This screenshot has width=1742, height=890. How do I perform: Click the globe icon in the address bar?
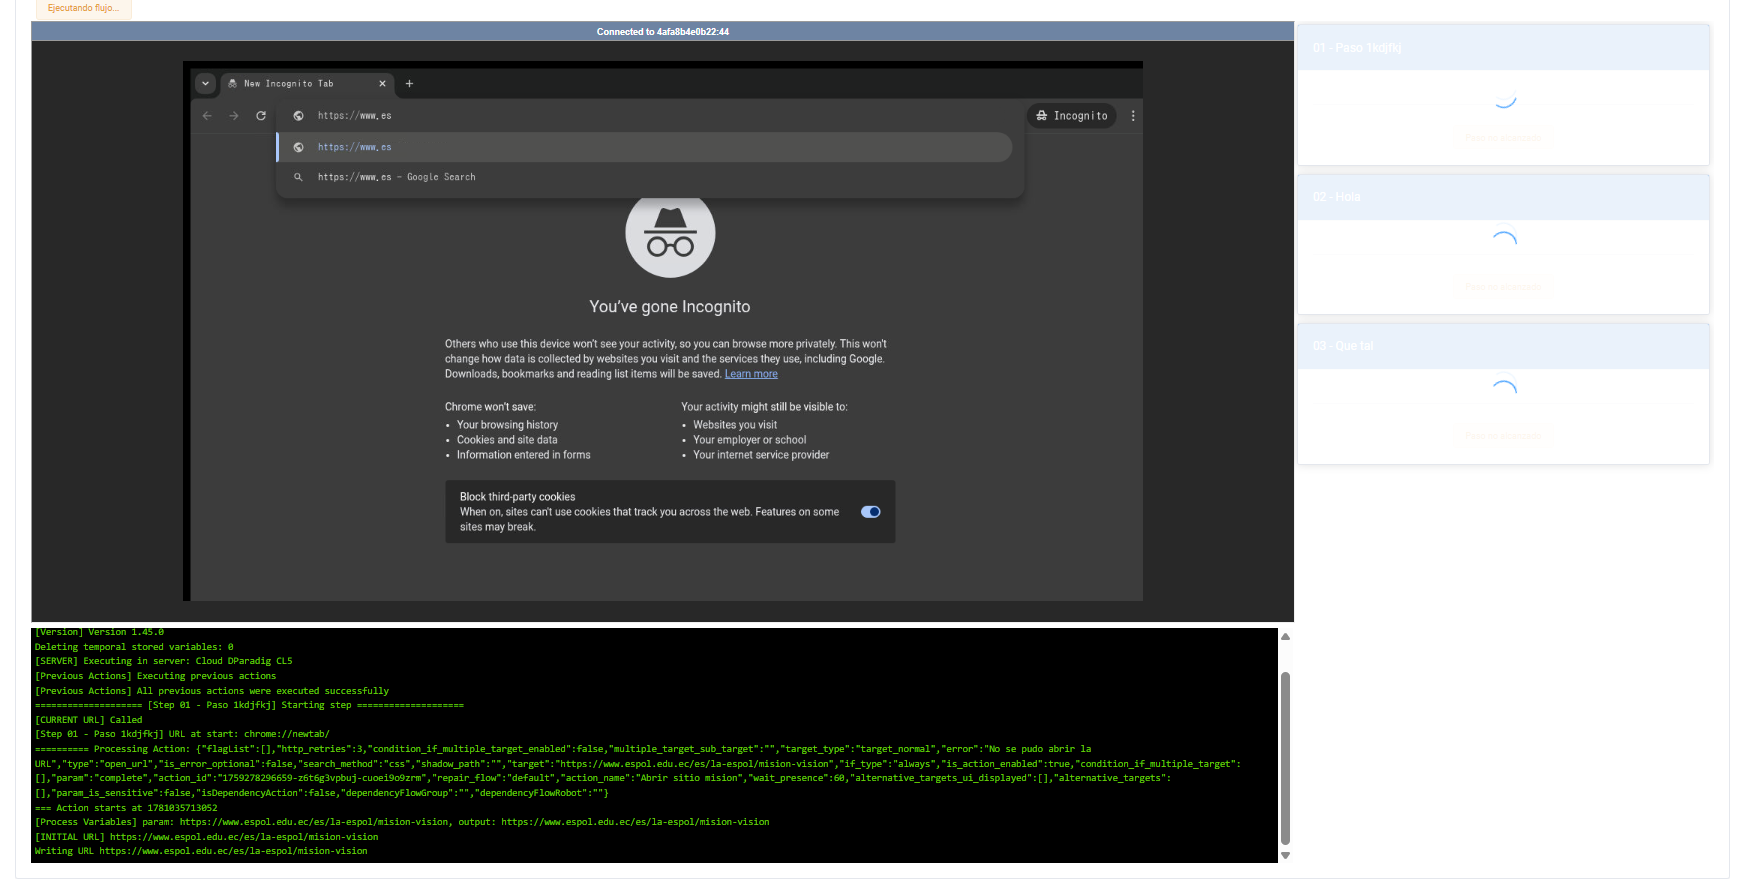[x=298, y=116]
